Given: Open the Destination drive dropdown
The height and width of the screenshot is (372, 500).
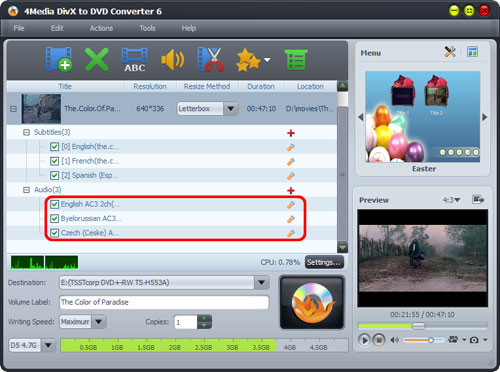Looking at the screenshot, I should 262,282.
